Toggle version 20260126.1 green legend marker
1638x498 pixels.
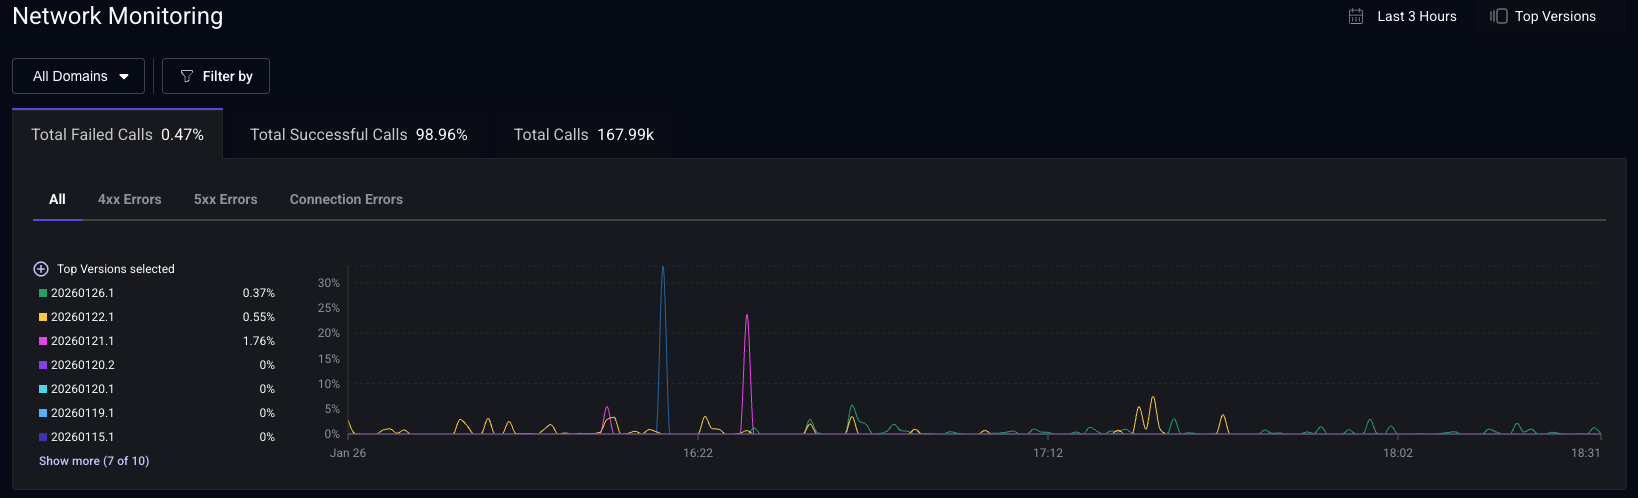43,293
